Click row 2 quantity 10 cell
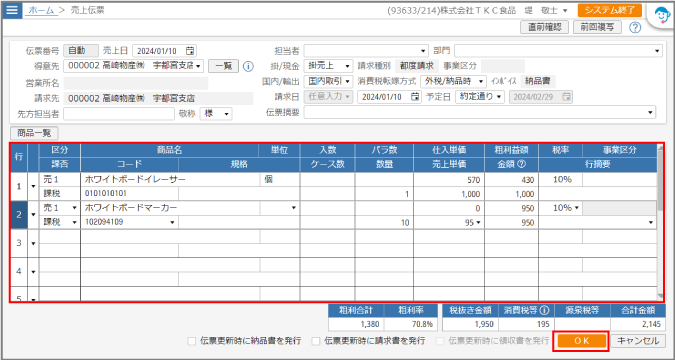The width and height of the screenshot is (675, 360). tap(384, 223)
